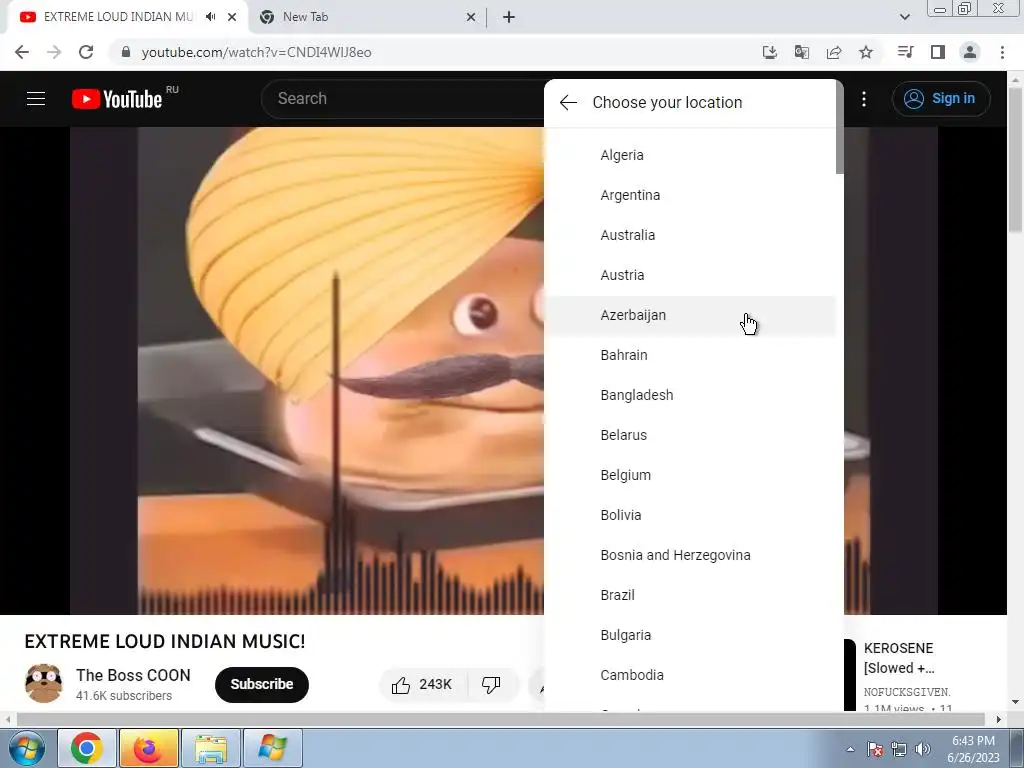Choose Bangladesh from the location list
The width and height of the screenshot is (1024, 768).
click(690, 395)
